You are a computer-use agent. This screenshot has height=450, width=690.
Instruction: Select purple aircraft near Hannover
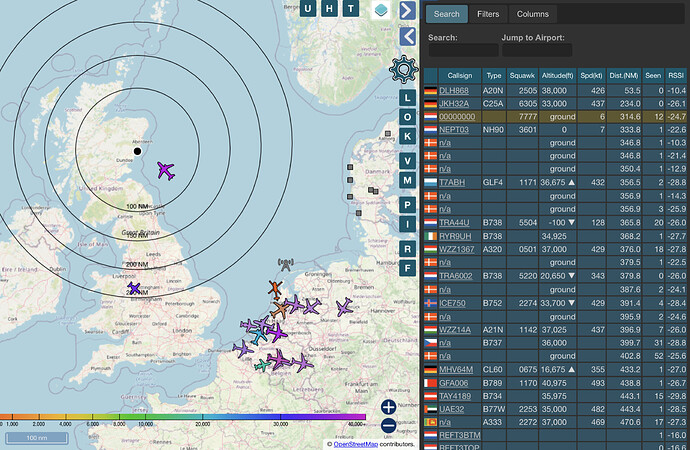344,307
